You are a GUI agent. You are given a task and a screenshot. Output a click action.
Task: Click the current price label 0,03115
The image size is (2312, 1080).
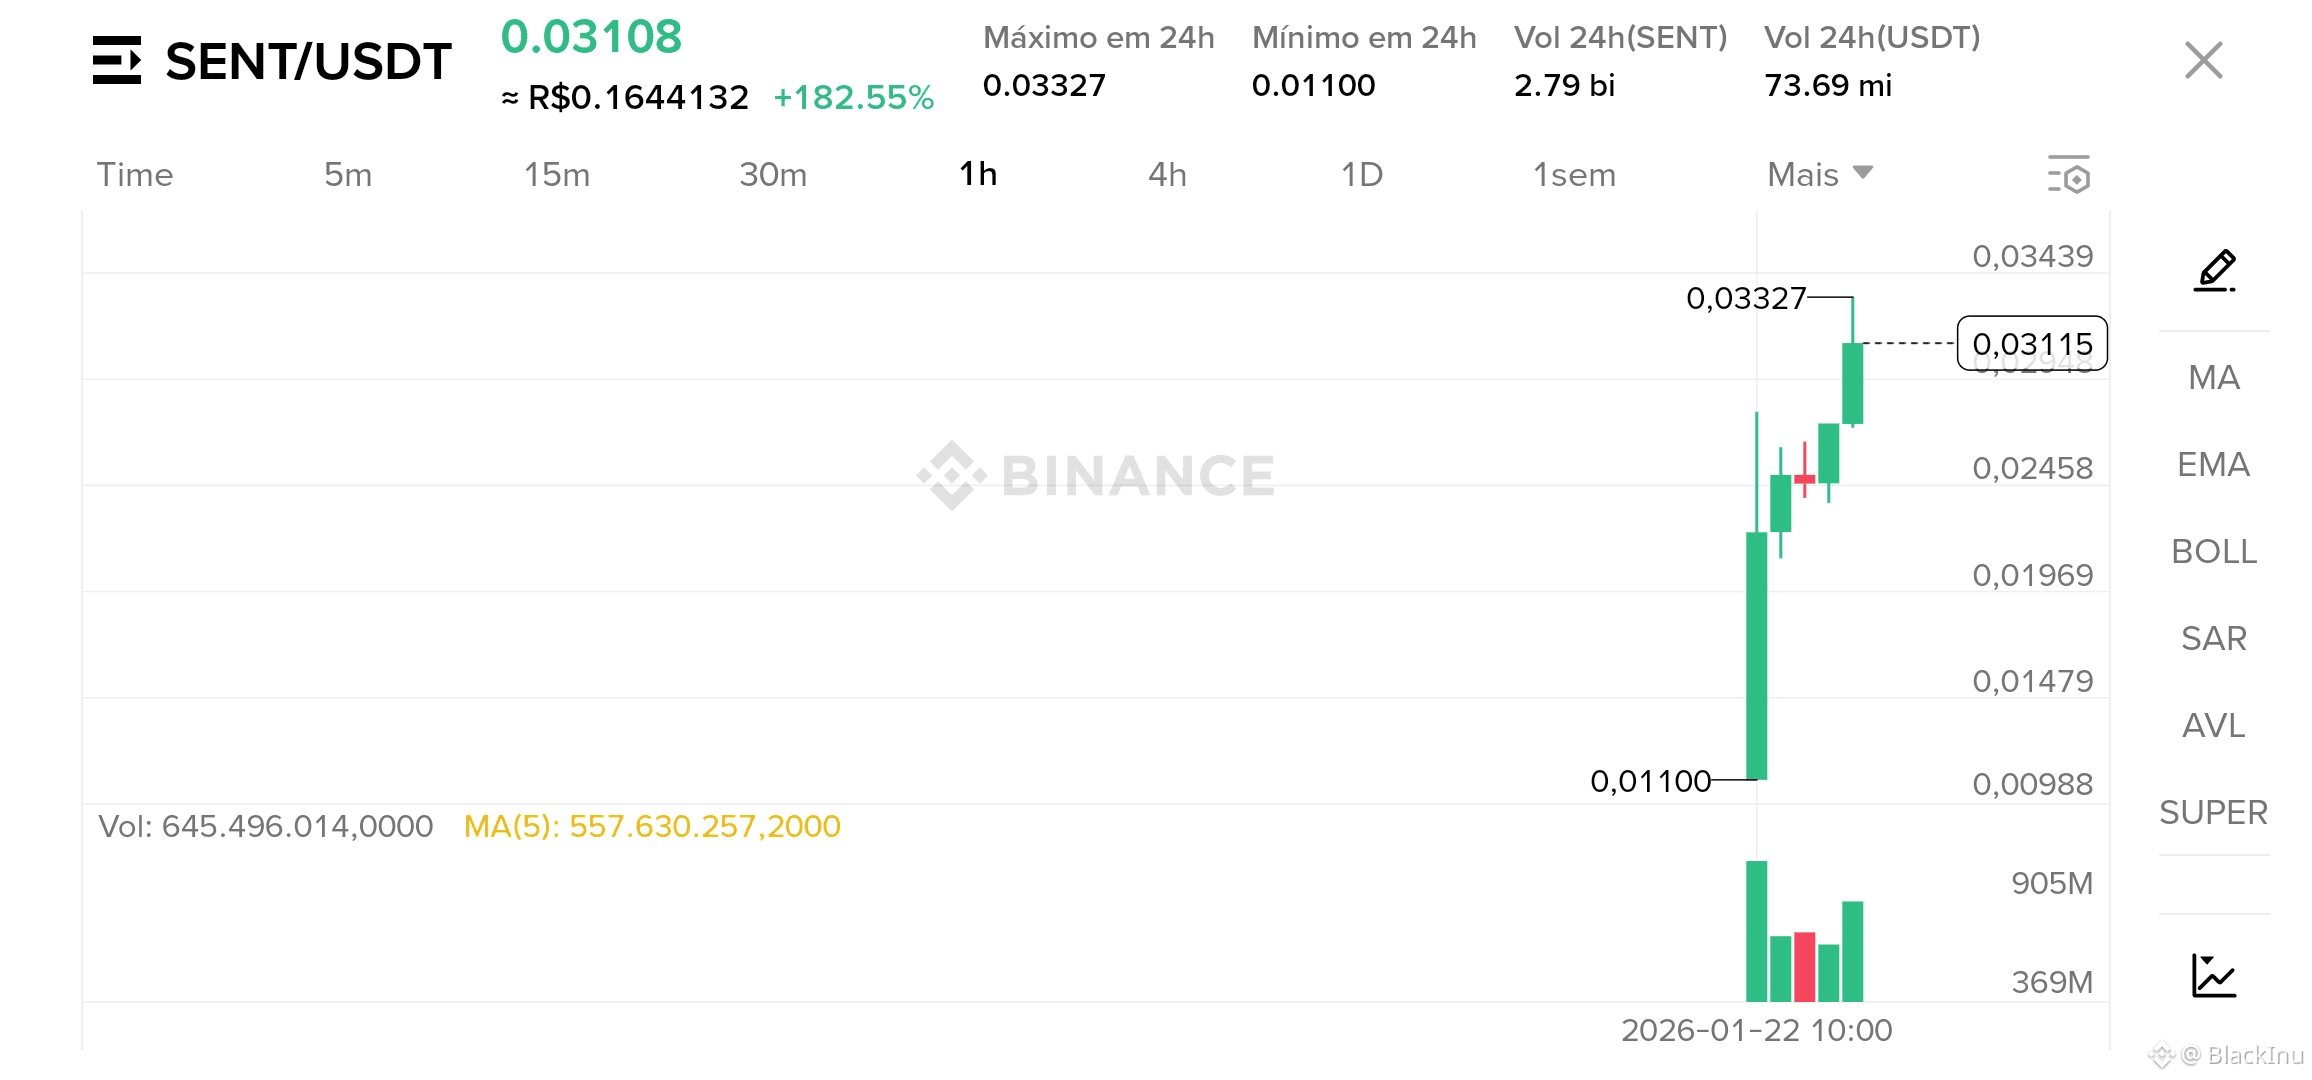pyautogui.click(x=2032, y=343)
